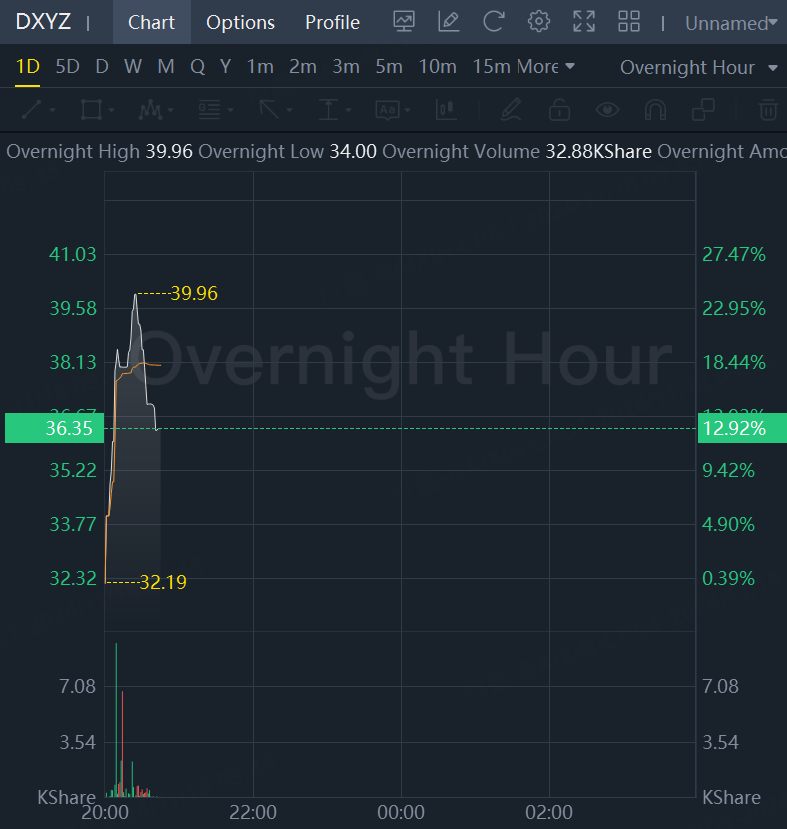Click the 41.03 price axis label
This screenshot has width=787, height=829.
pyautogui.click(x=73, y=254)
